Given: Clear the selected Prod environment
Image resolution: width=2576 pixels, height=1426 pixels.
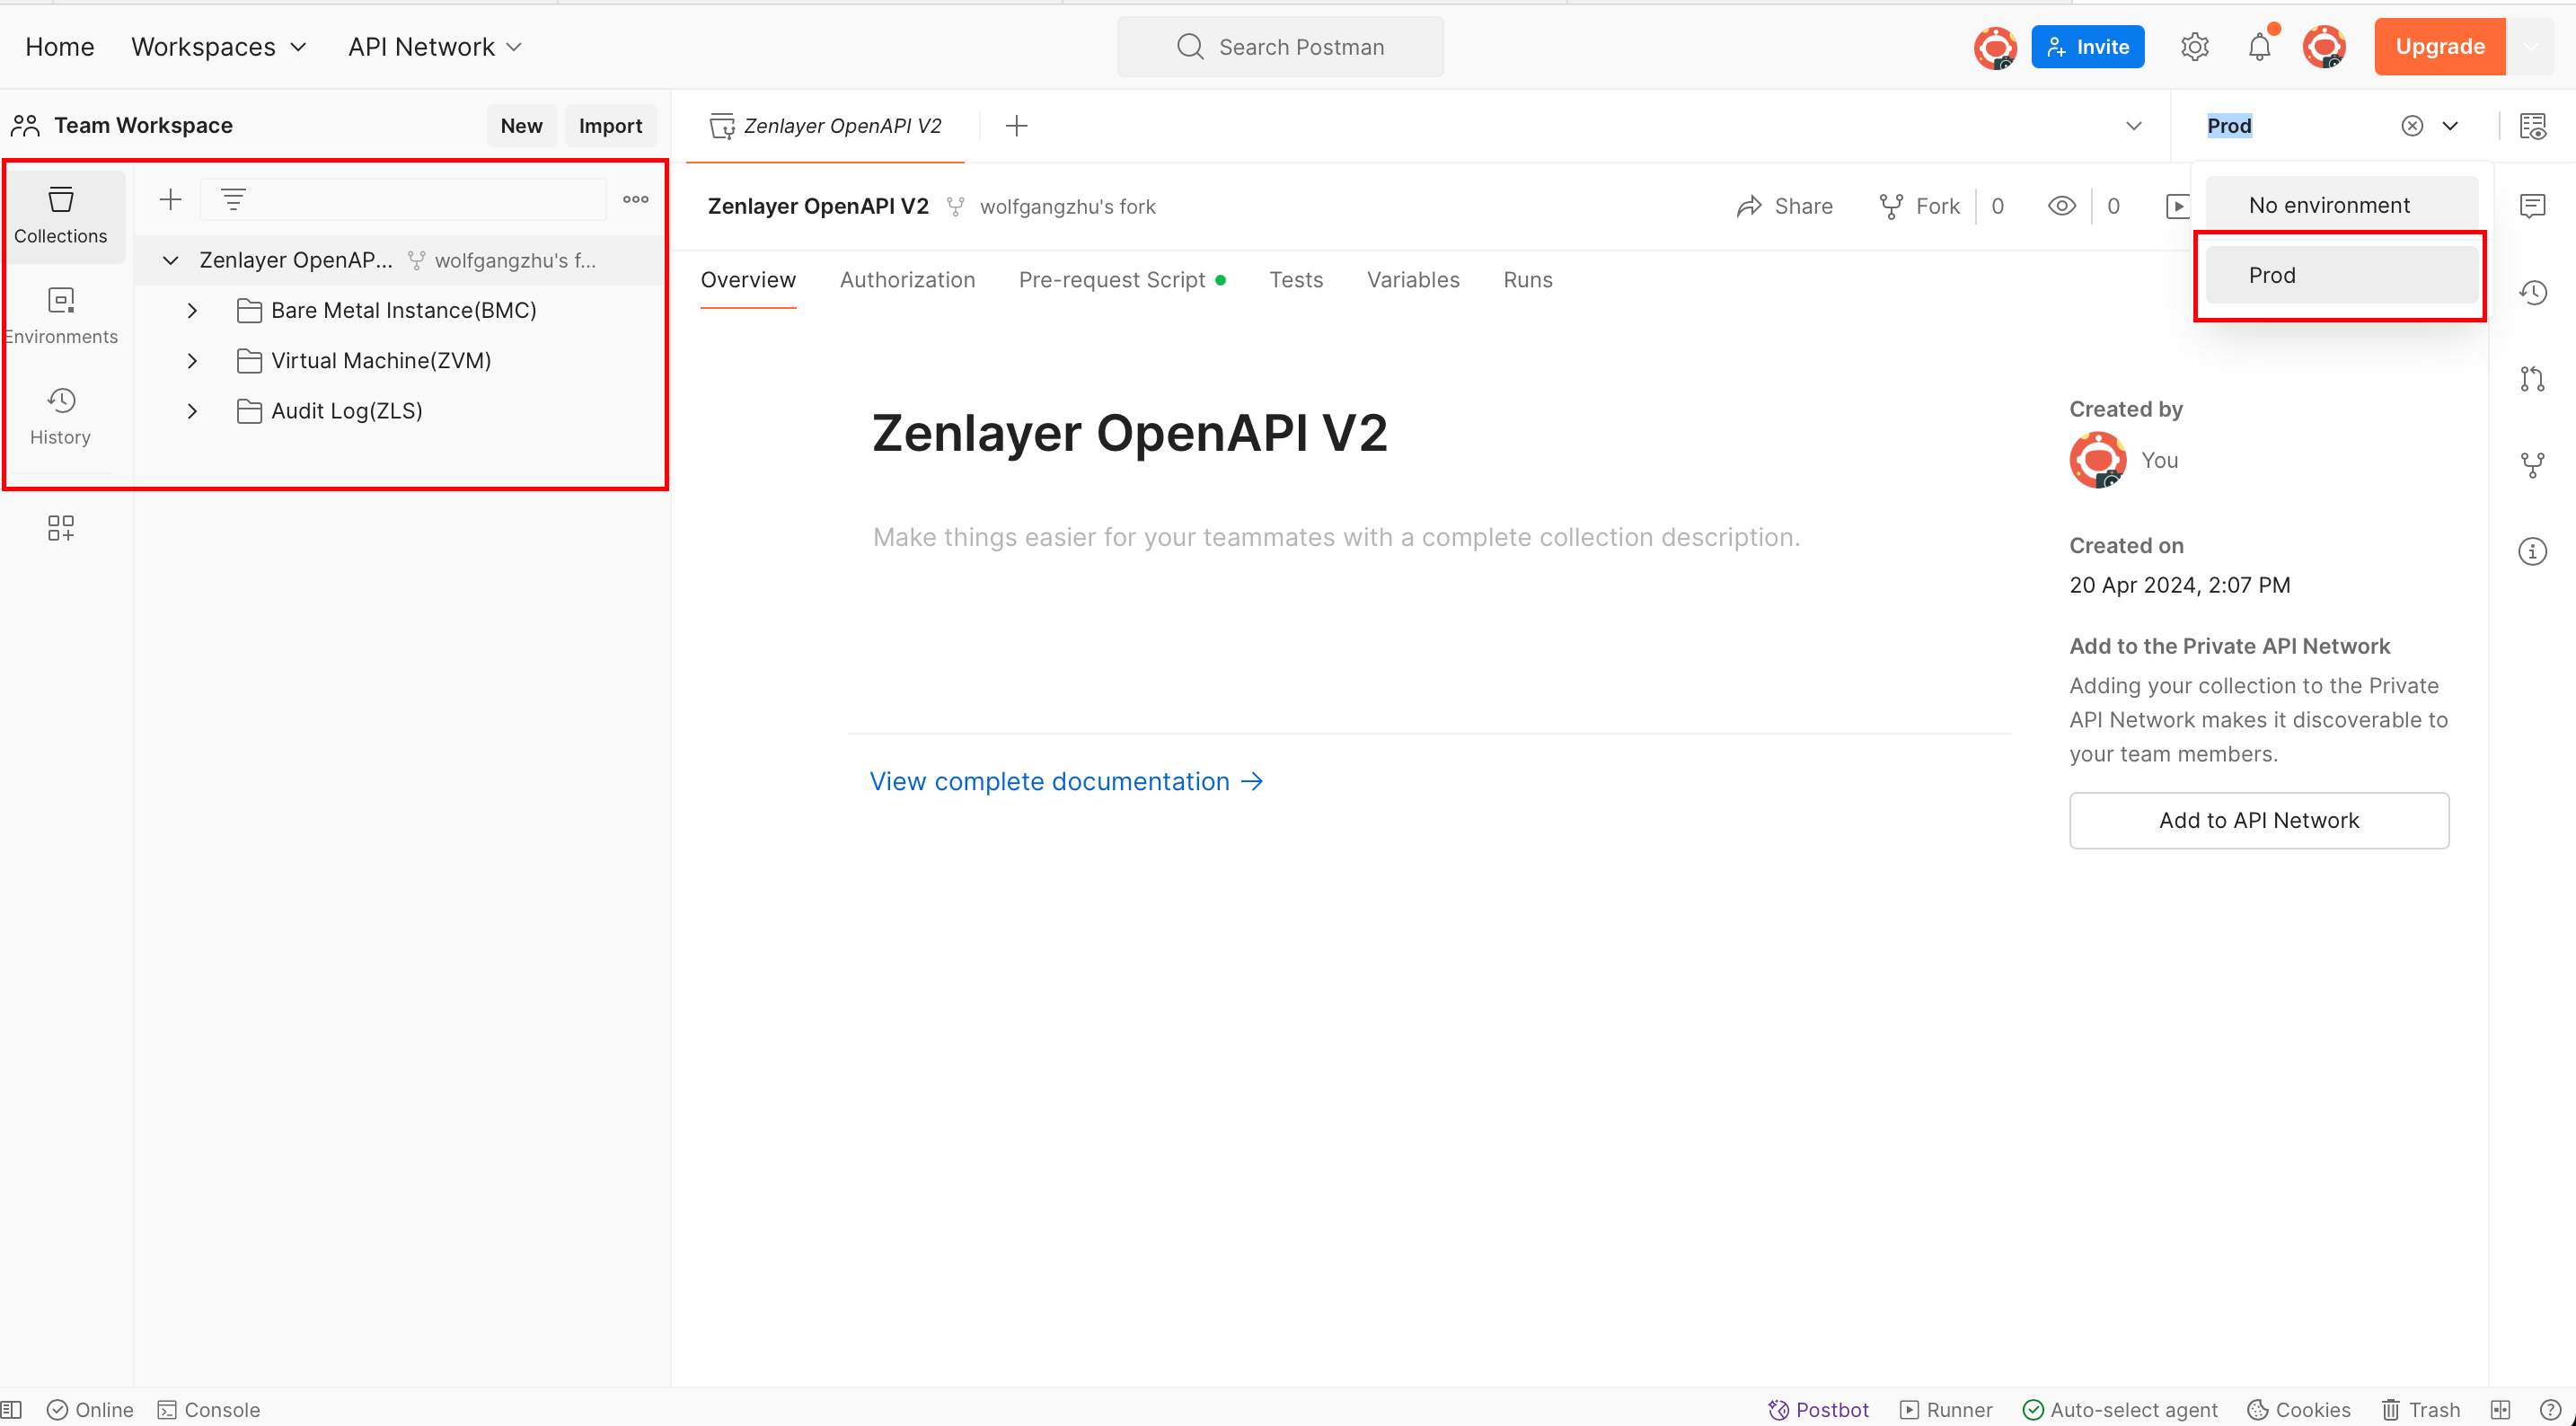Looking at the screenshot, I should pyautogui.click(x=2412, y=126).
